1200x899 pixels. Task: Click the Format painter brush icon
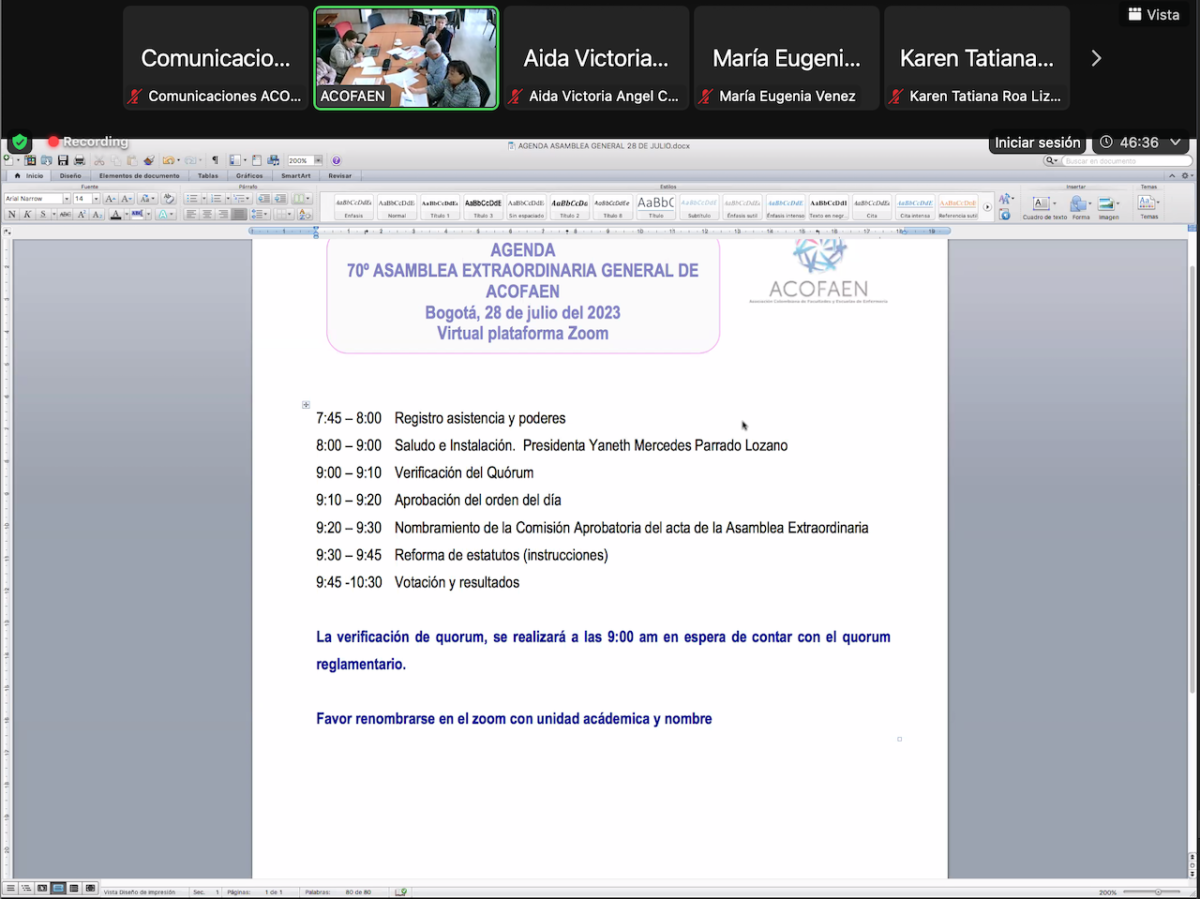(x=149, y=160)
